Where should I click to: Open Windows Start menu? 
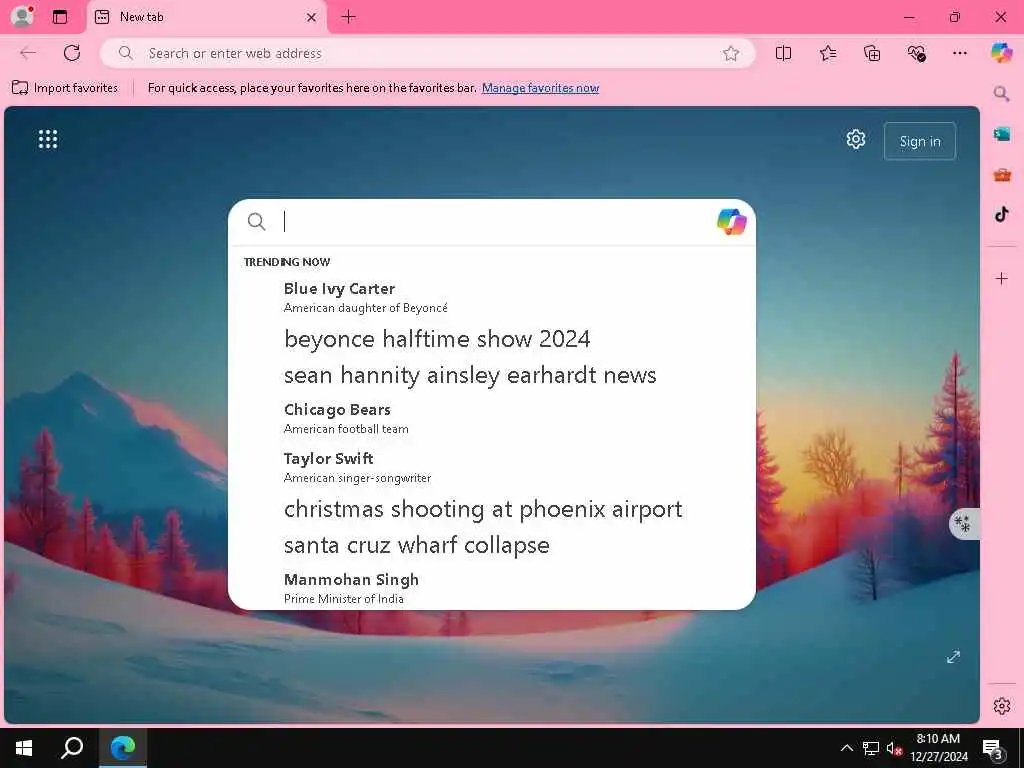pos(24,748)
